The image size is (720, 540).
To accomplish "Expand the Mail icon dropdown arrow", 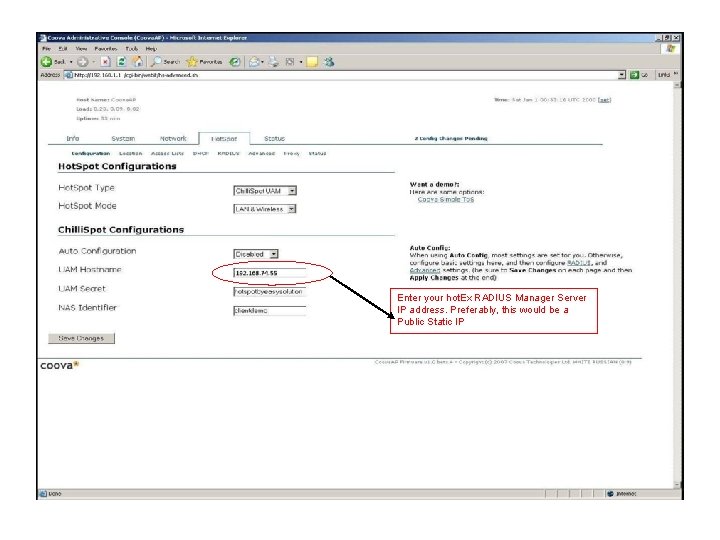I will pos(262,62).
